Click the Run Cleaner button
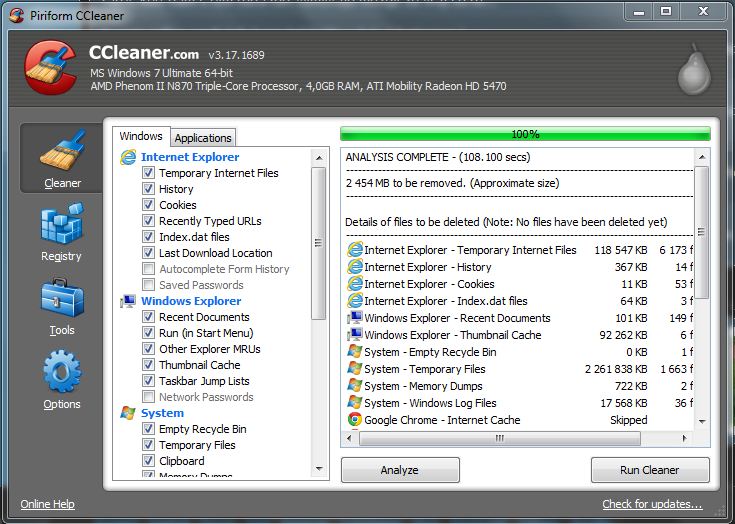This screenshot has height=524, width=735. coord(650,470)
